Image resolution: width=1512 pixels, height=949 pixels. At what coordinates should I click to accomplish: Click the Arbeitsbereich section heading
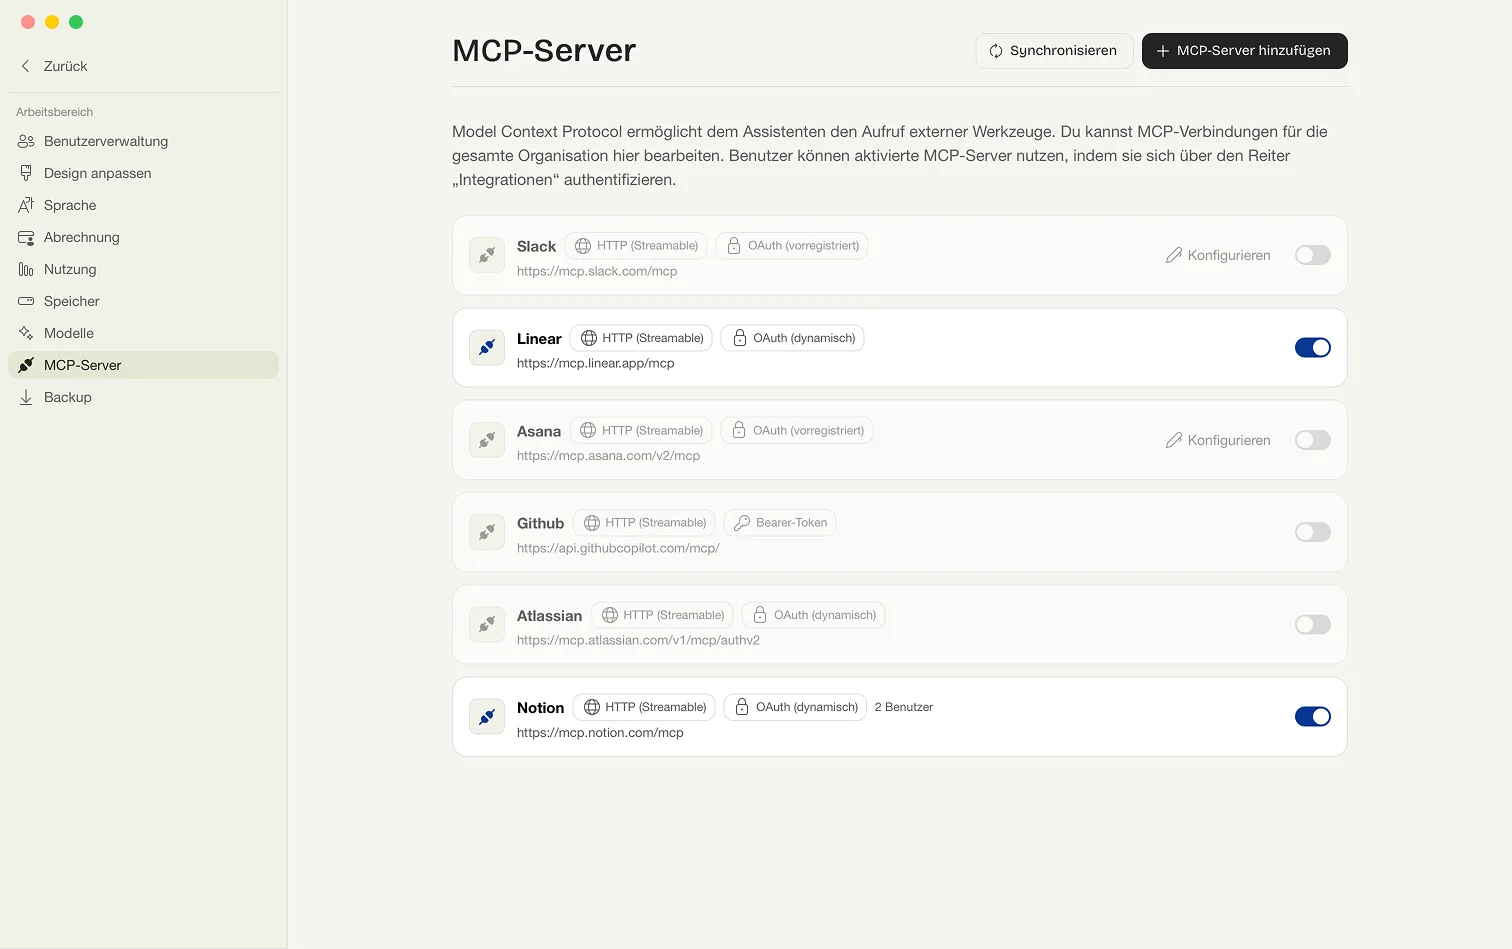[54, 112]
